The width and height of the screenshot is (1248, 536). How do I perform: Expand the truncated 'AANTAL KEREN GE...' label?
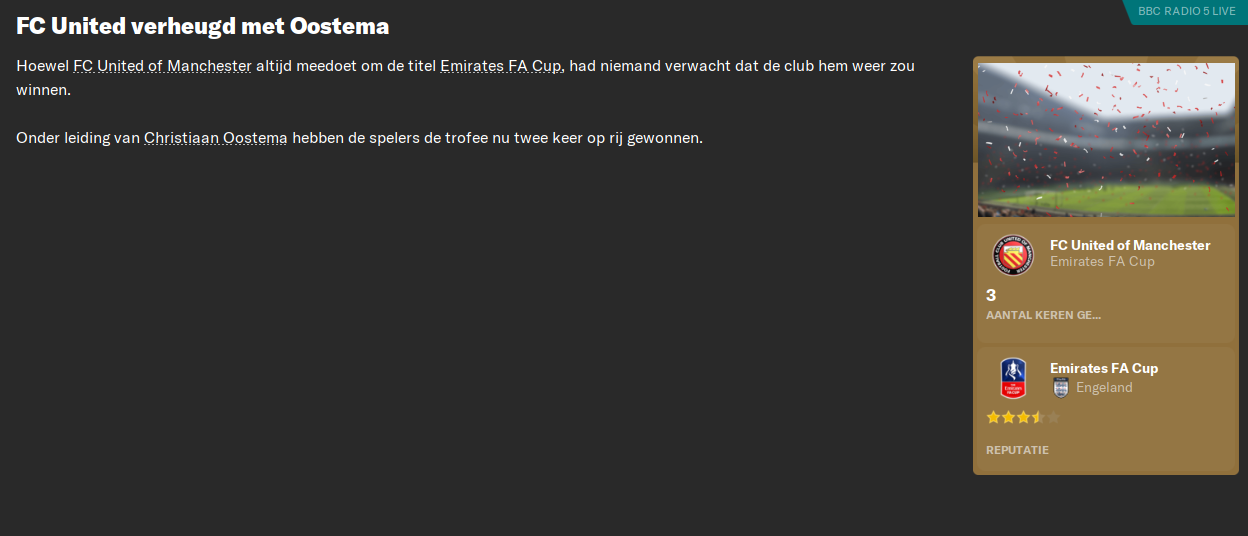(x=1043, y=315)
